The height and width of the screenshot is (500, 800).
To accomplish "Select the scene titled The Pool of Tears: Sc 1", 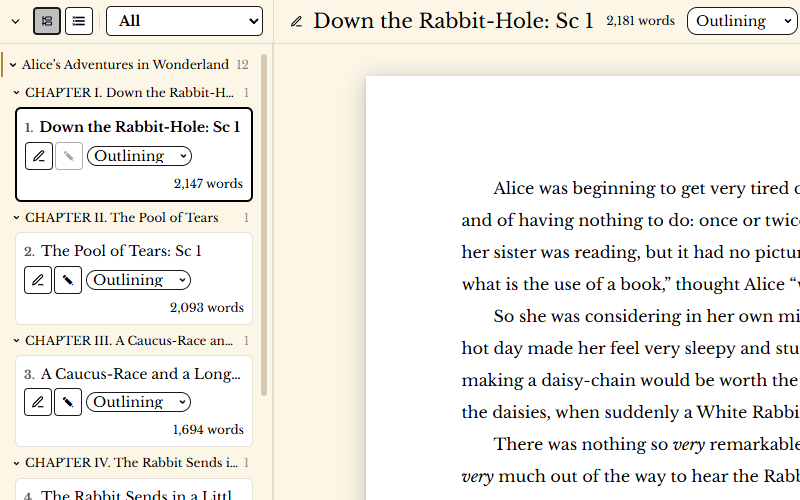I will [121, 251].
